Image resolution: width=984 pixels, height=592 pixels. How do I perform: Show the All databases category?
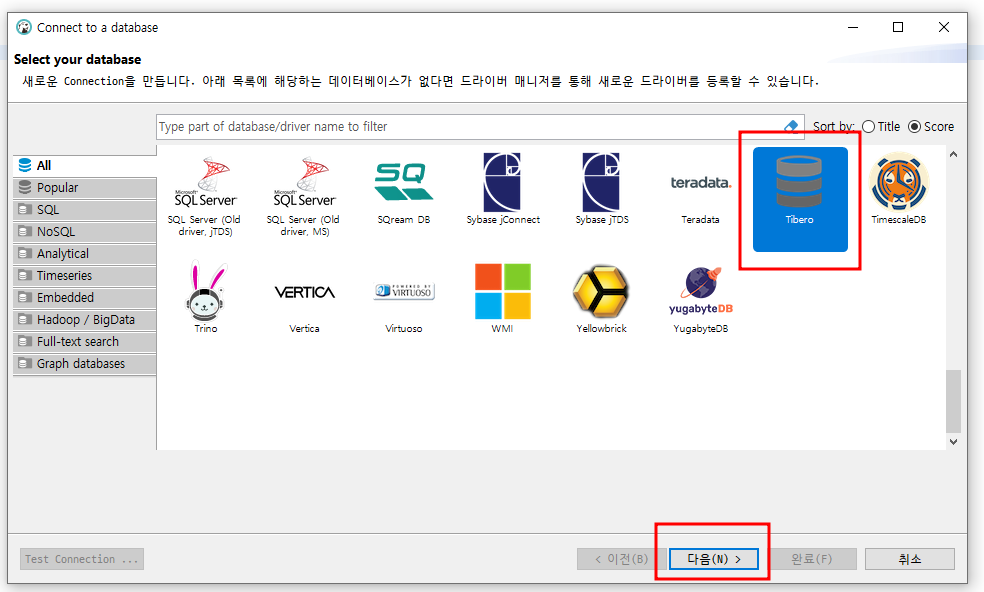pos(85,166)
